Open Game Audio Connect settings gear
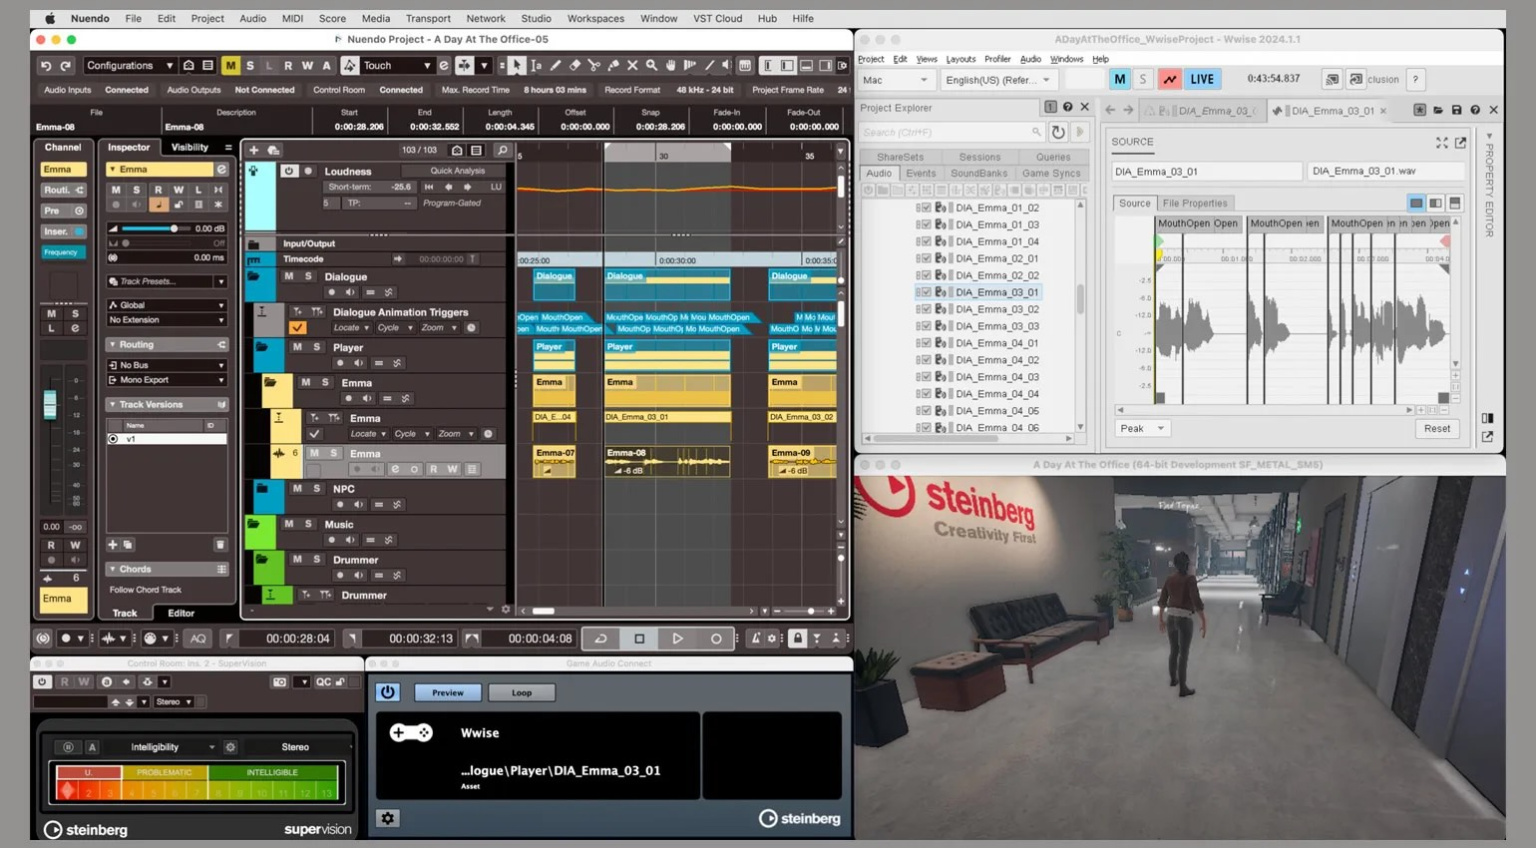 387,818
